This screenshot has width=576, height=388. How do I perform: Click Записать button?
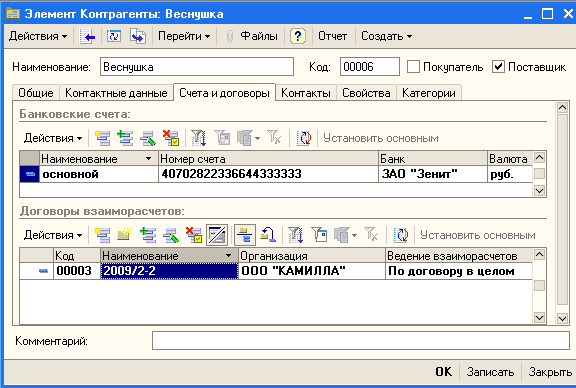click(490, 372)
